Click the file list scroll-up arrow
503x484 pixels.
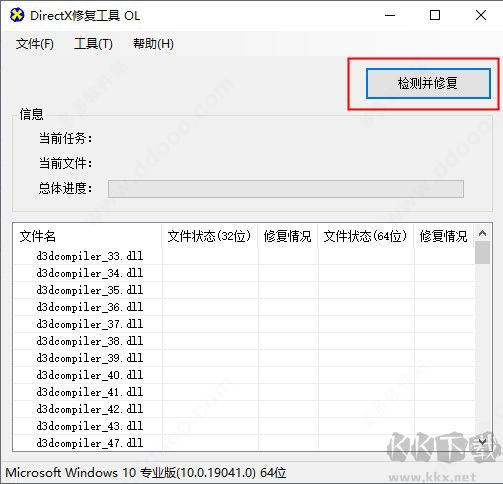point(482,233)
